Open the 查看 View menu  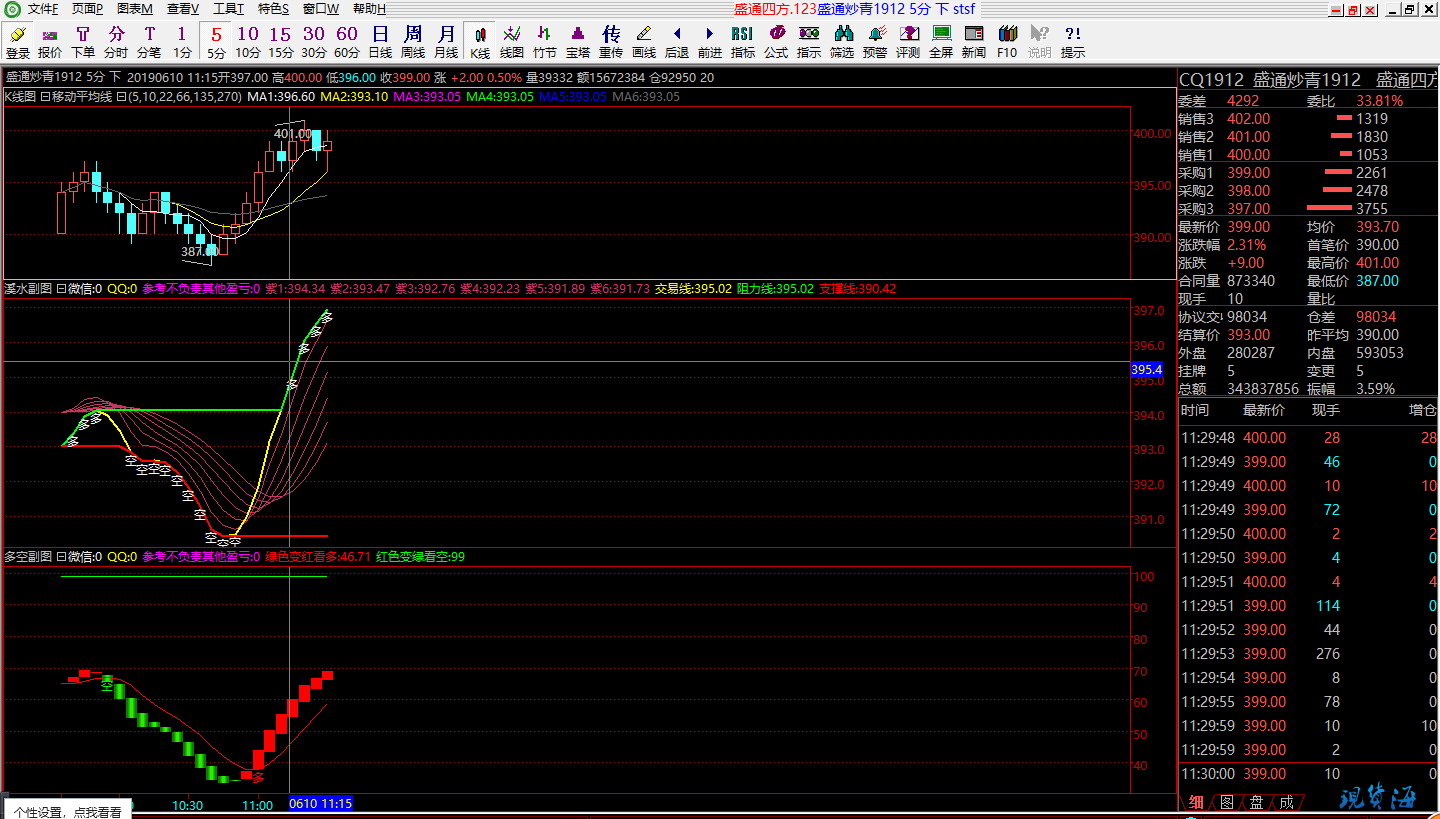[183, 9]
